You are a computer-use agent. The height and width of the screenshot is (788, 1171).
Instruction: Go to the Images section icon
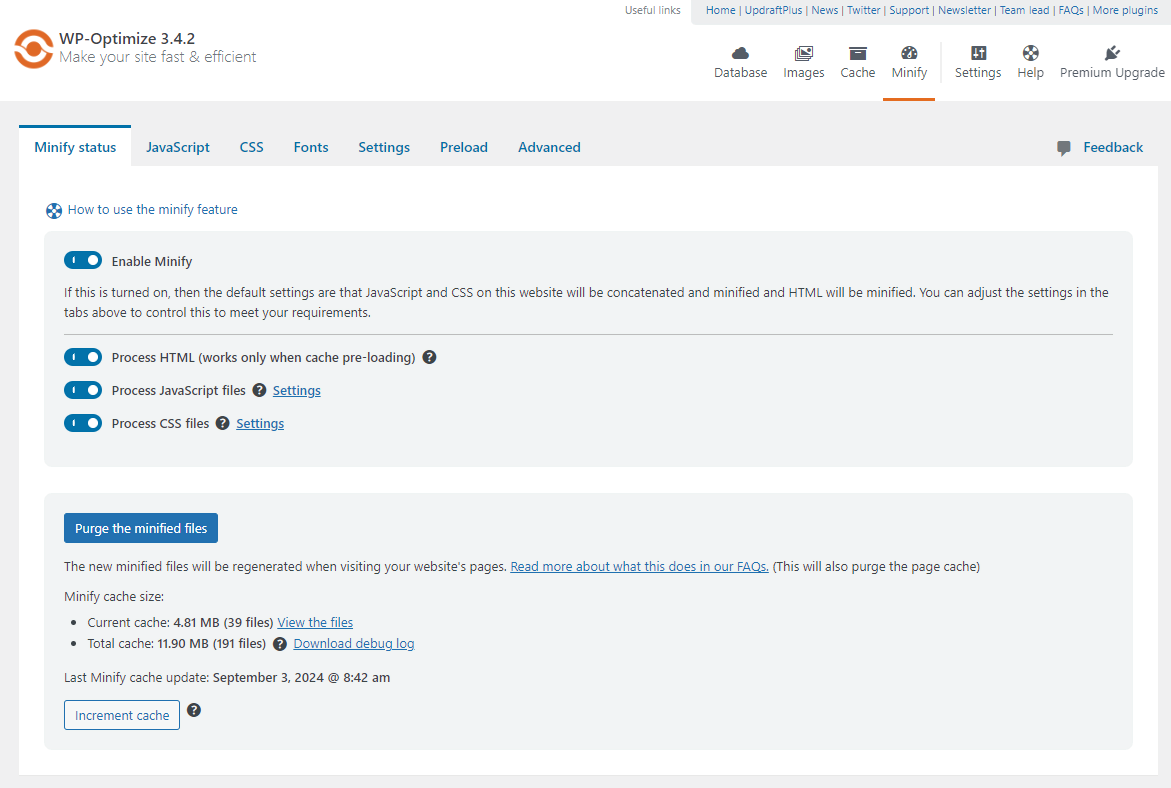coord(804,54)
